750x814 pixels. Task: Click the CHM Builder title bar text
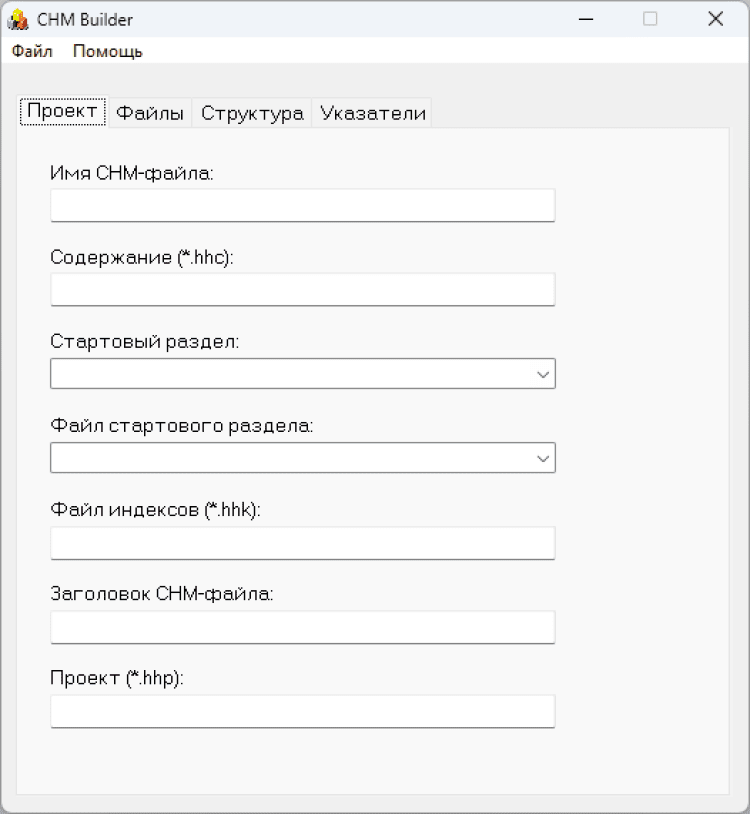tap(85, 20)
